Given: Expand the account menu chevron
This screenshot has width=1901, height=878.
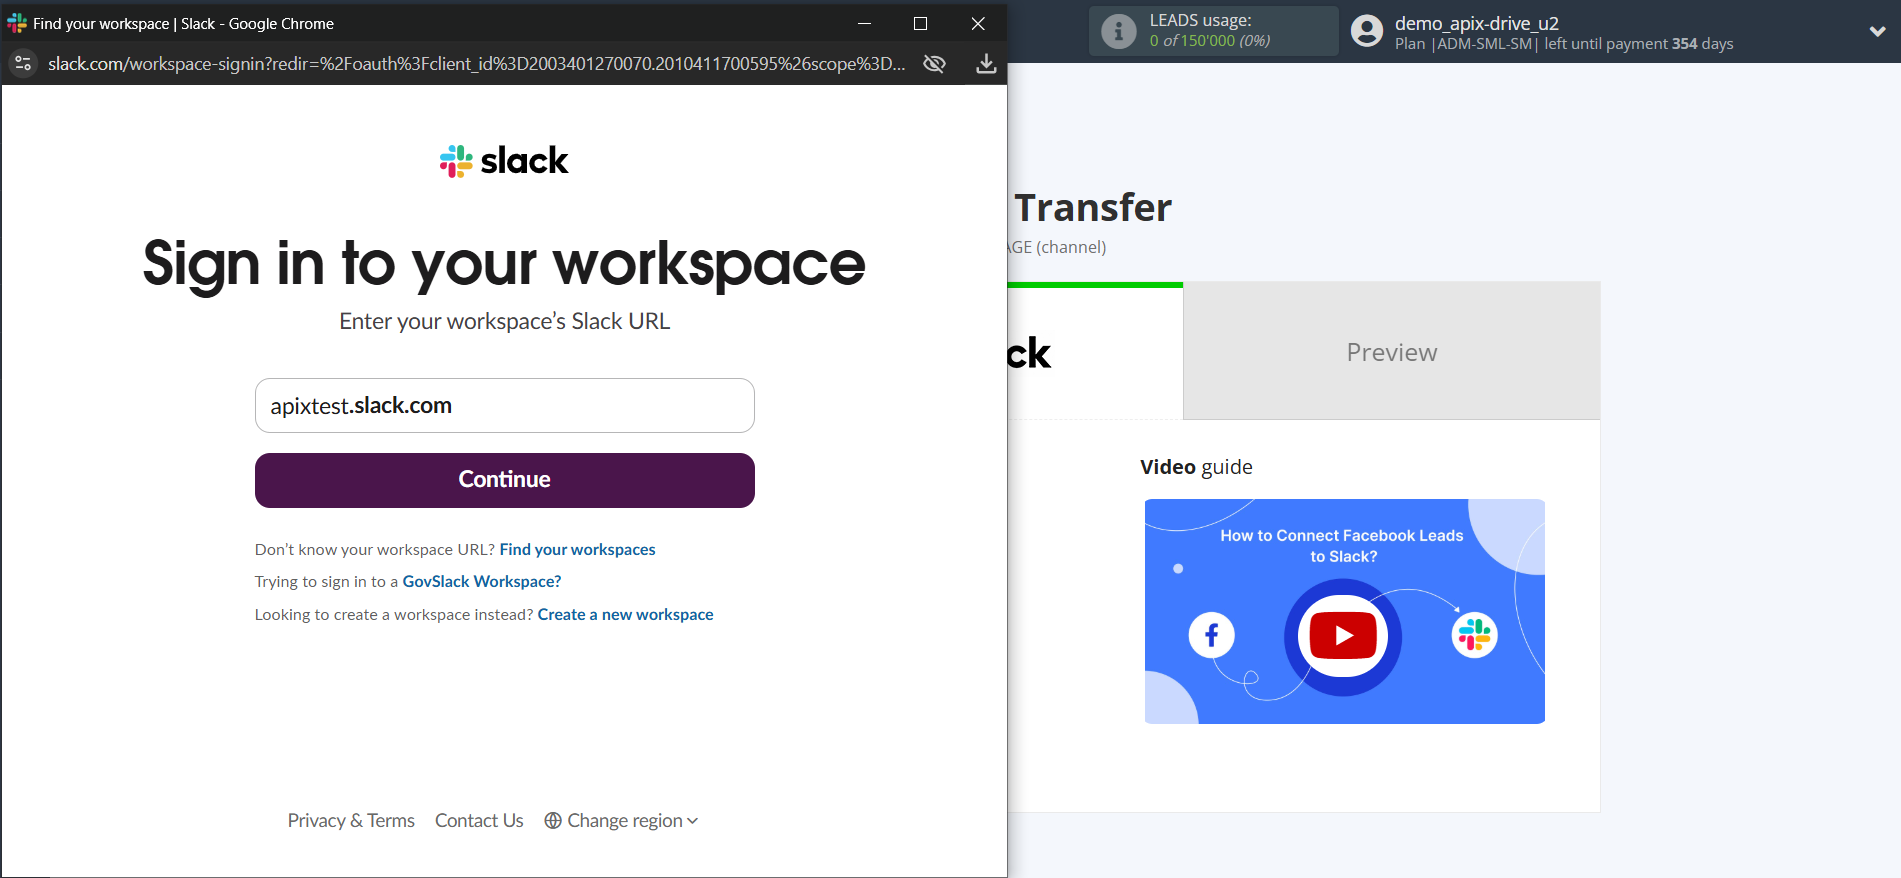Looking at the screenshot, I should [1877, 31].
